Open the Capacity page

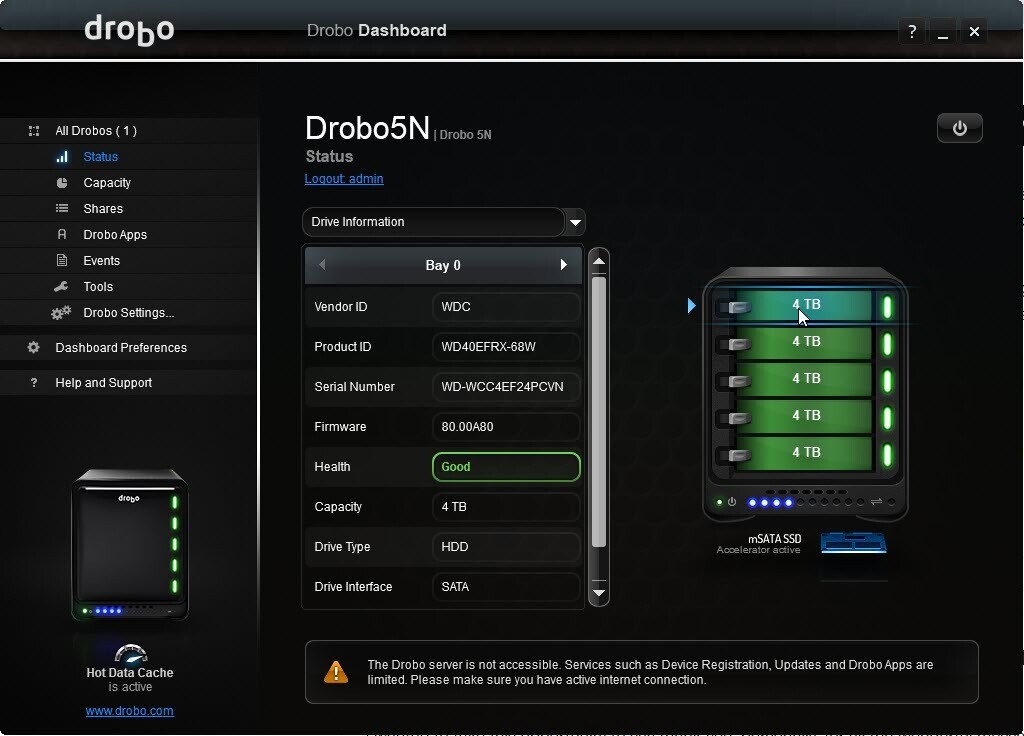[107, 183]
